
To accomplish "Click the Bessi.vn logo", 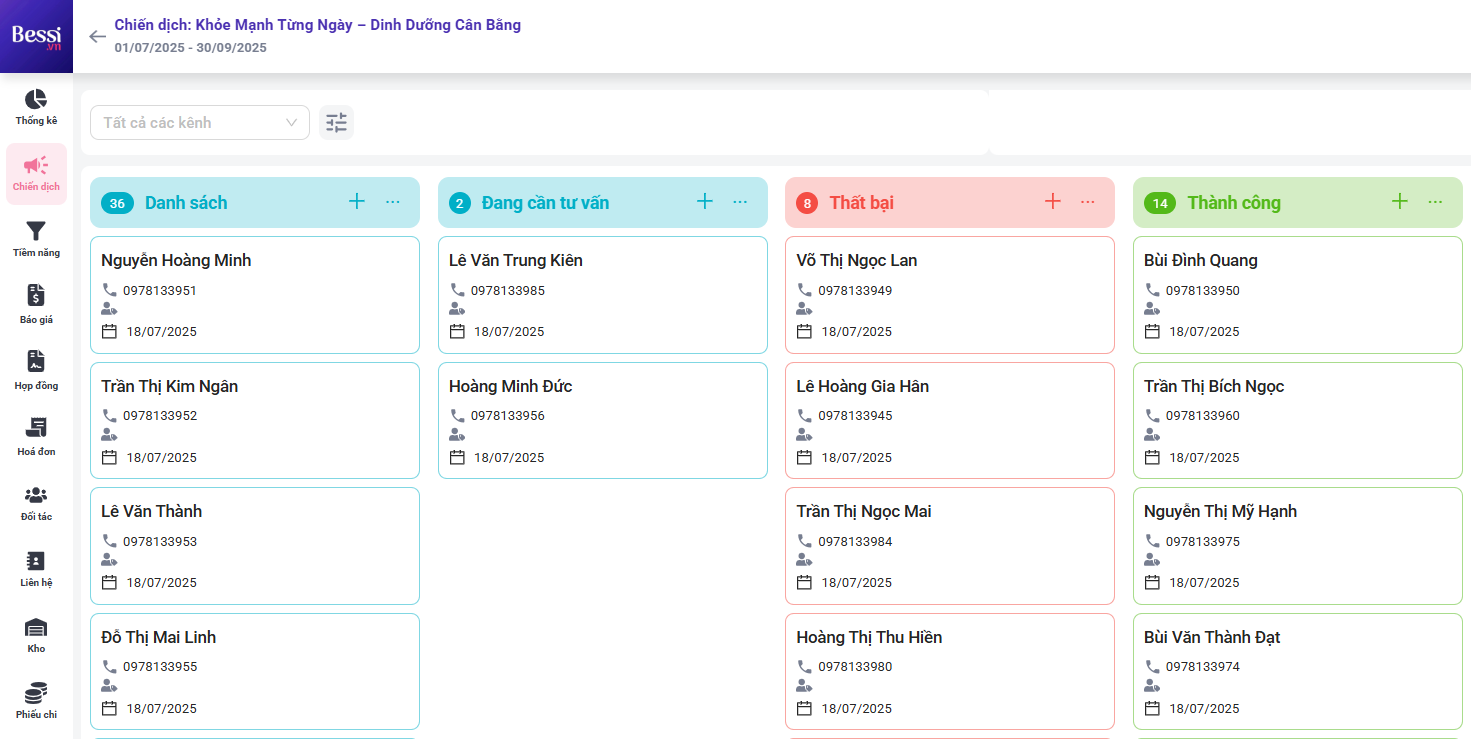I will pos(36,37).
